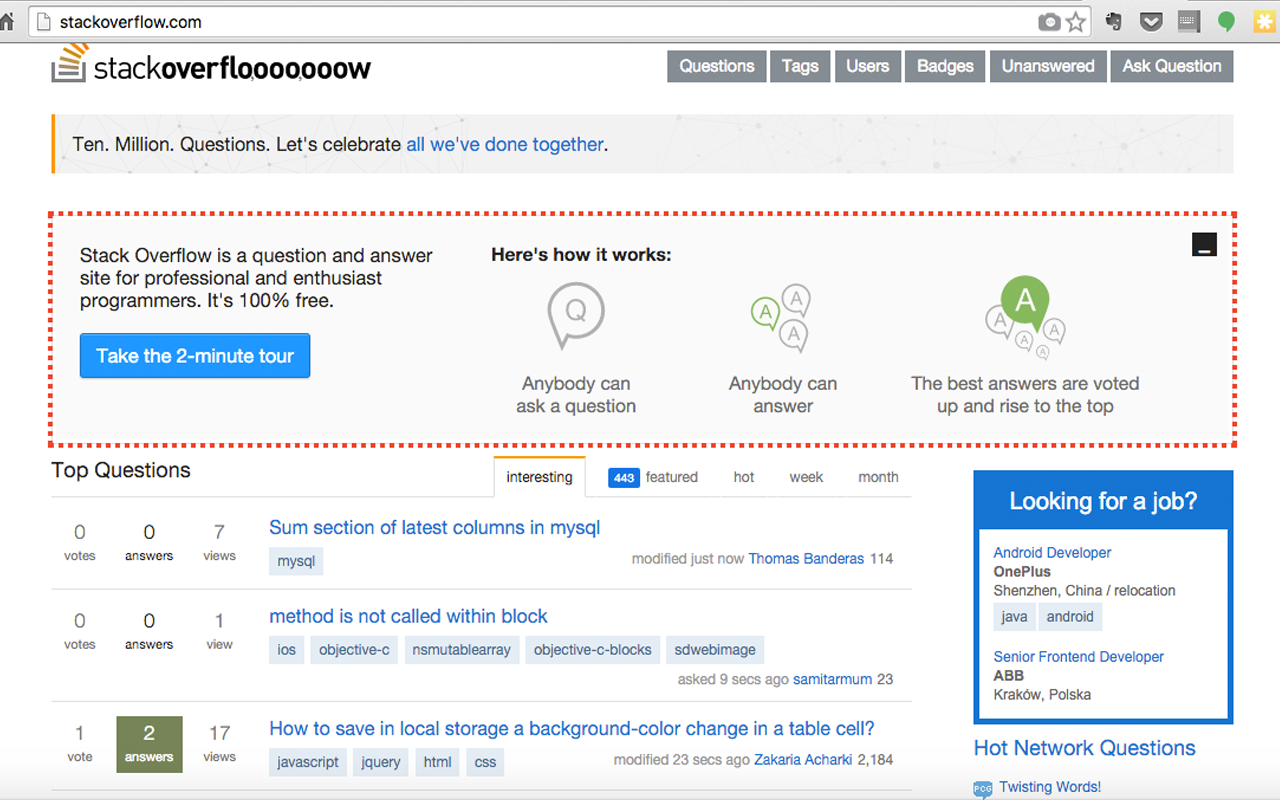Click the html tag

[438, 762]
